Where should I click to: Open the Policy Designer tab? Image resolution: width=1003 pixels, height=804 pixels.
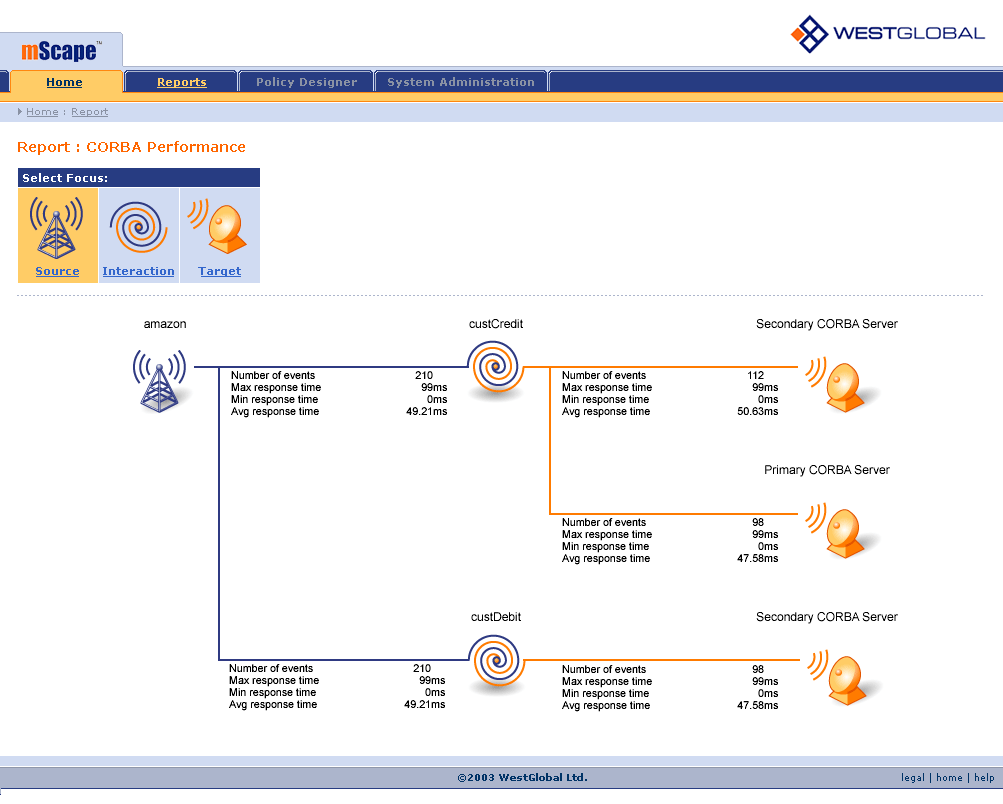(306, 82)
